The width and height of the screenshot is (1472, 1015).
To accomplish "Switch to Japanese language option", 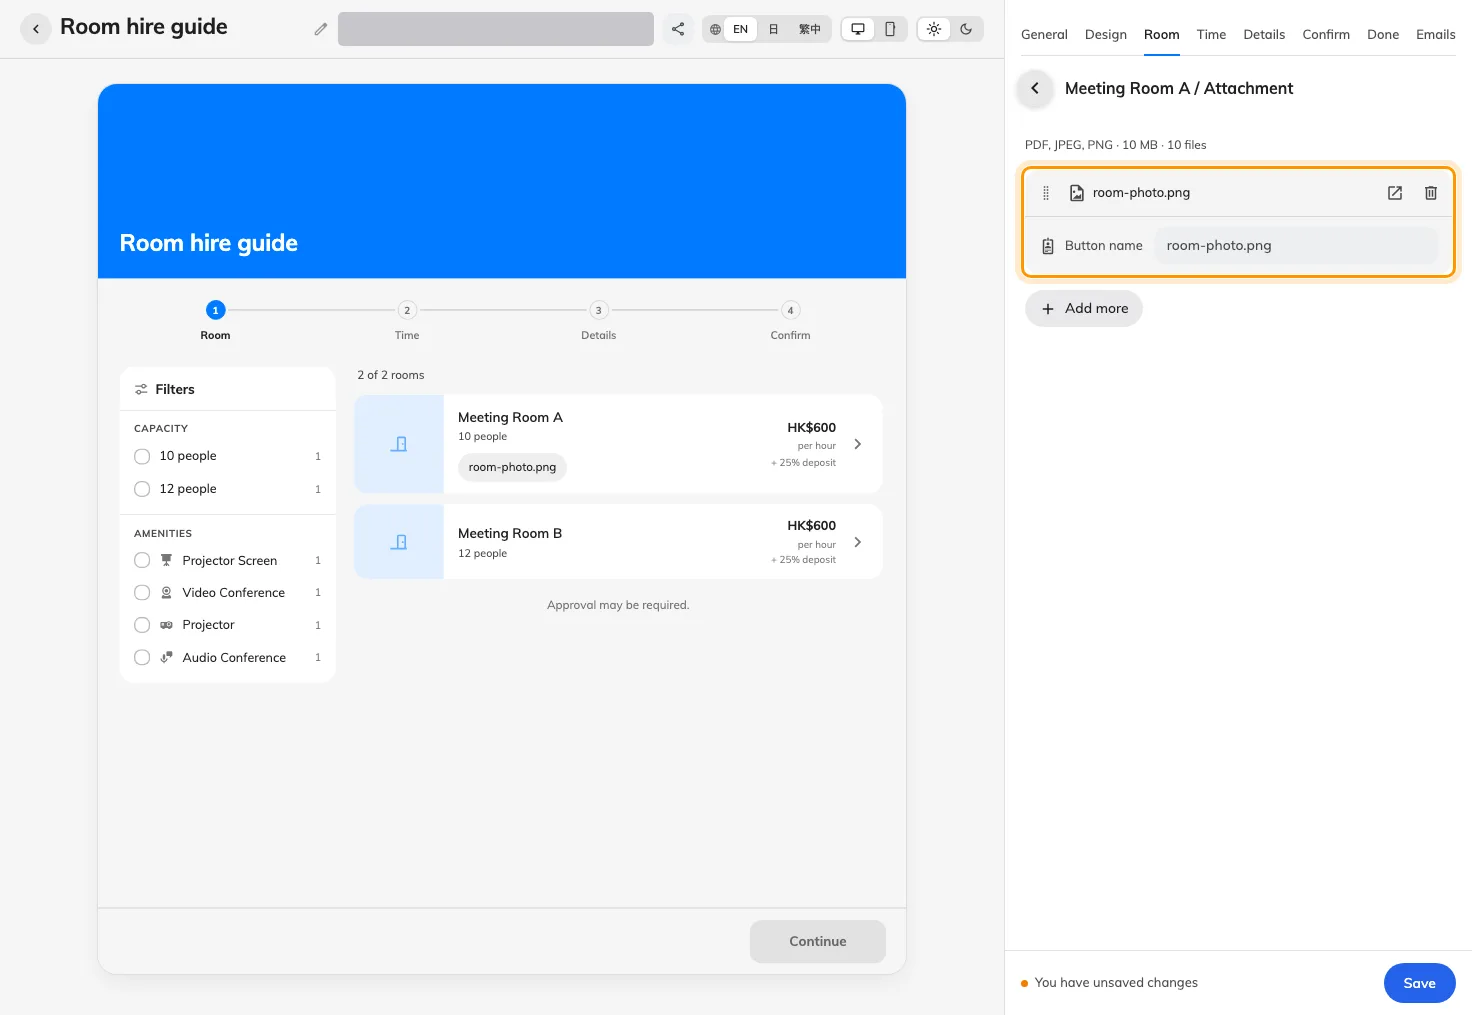I will pyautogui.click(x=773, y=29).
